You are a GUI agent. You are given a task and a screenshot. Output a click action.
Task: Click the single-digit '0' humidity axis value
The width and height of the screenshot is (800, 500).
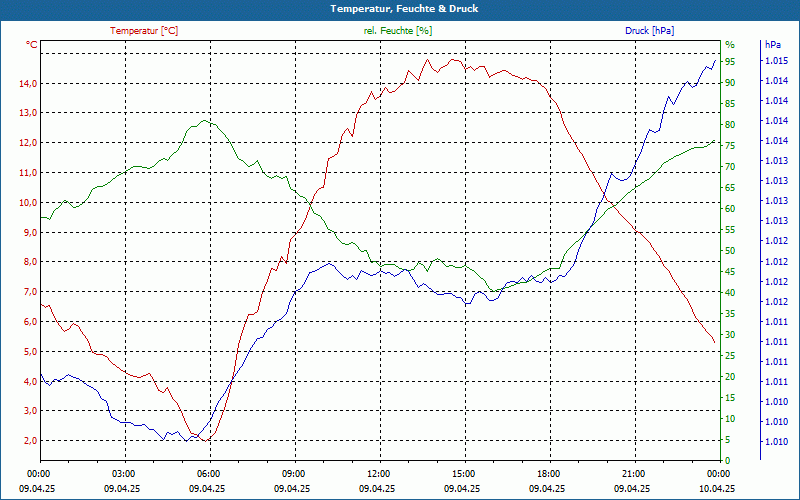[728, 461]
